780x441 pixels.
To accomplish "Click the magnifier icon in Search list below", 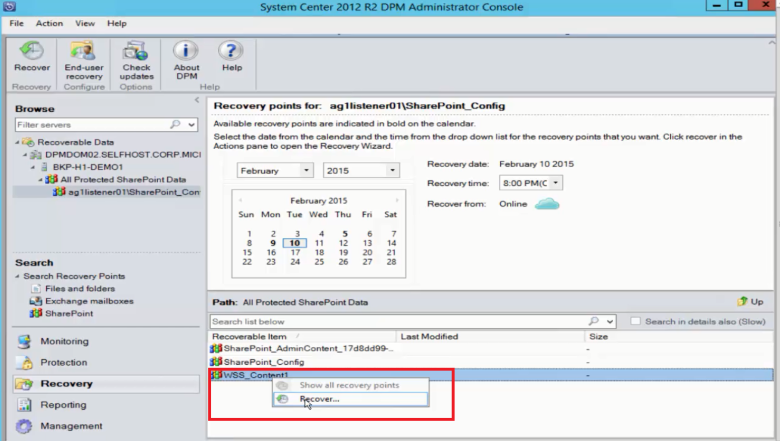I will coord(593,321).
